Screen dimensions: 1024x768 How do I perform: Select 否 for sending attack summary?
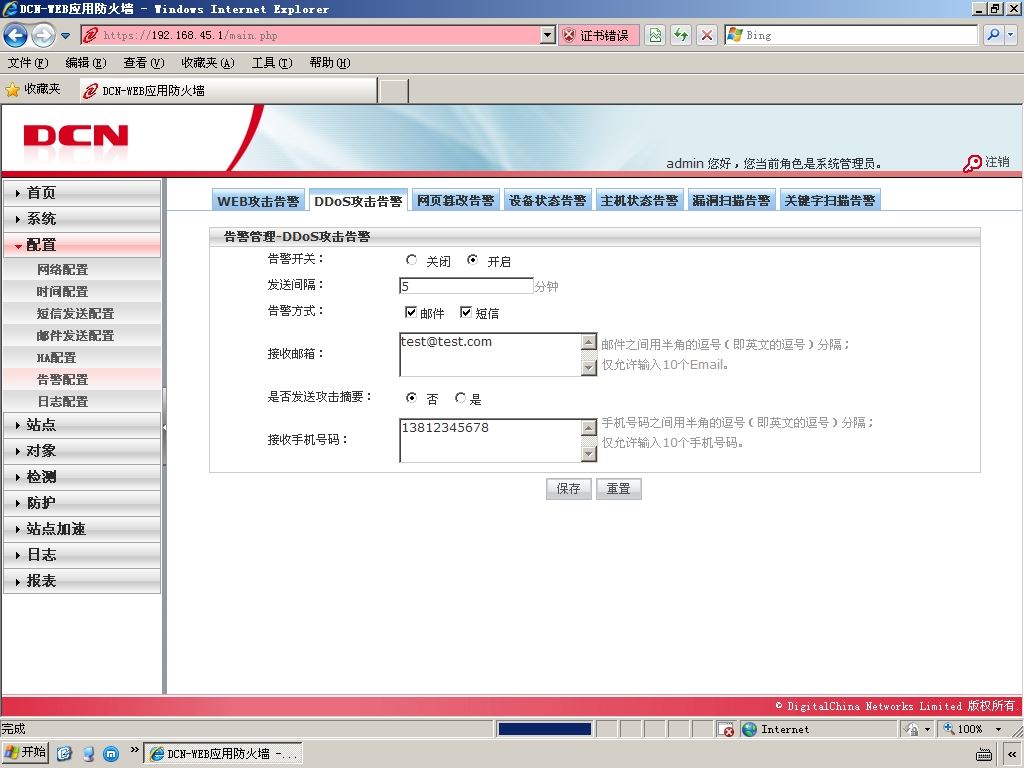pos(411,397)
